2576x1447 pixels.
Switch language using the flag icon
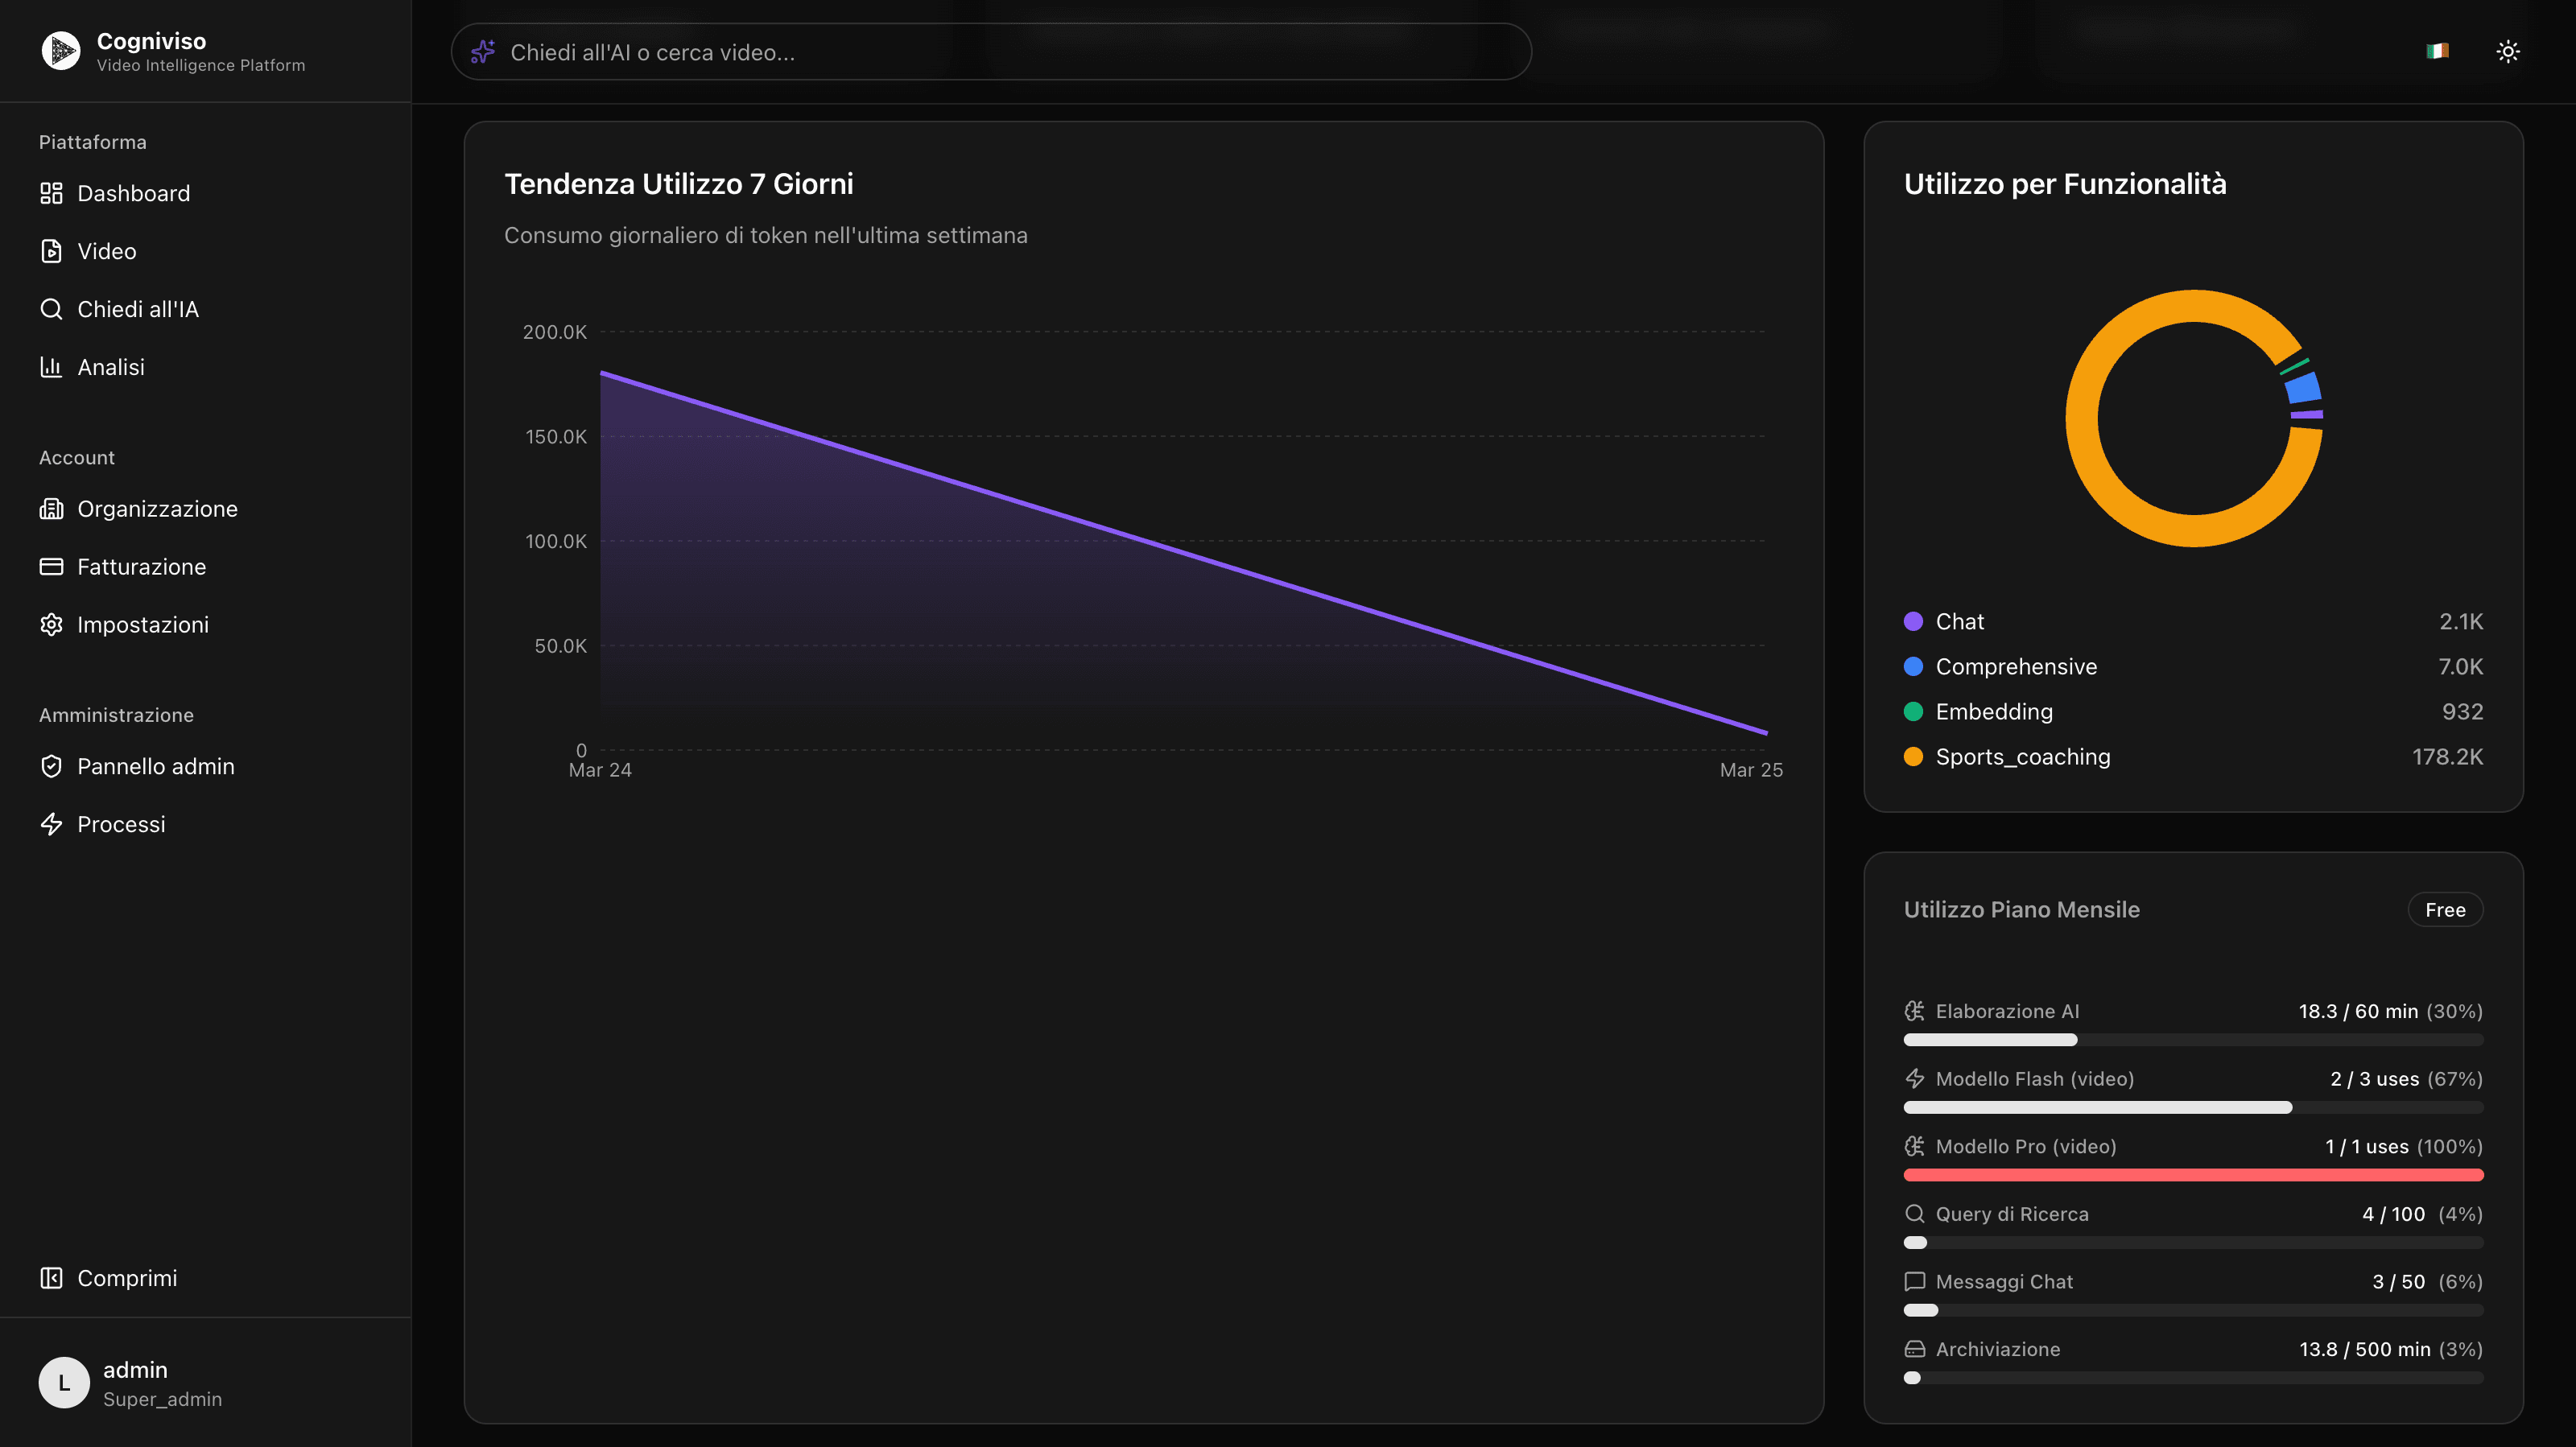click(x=2437, y=51)
